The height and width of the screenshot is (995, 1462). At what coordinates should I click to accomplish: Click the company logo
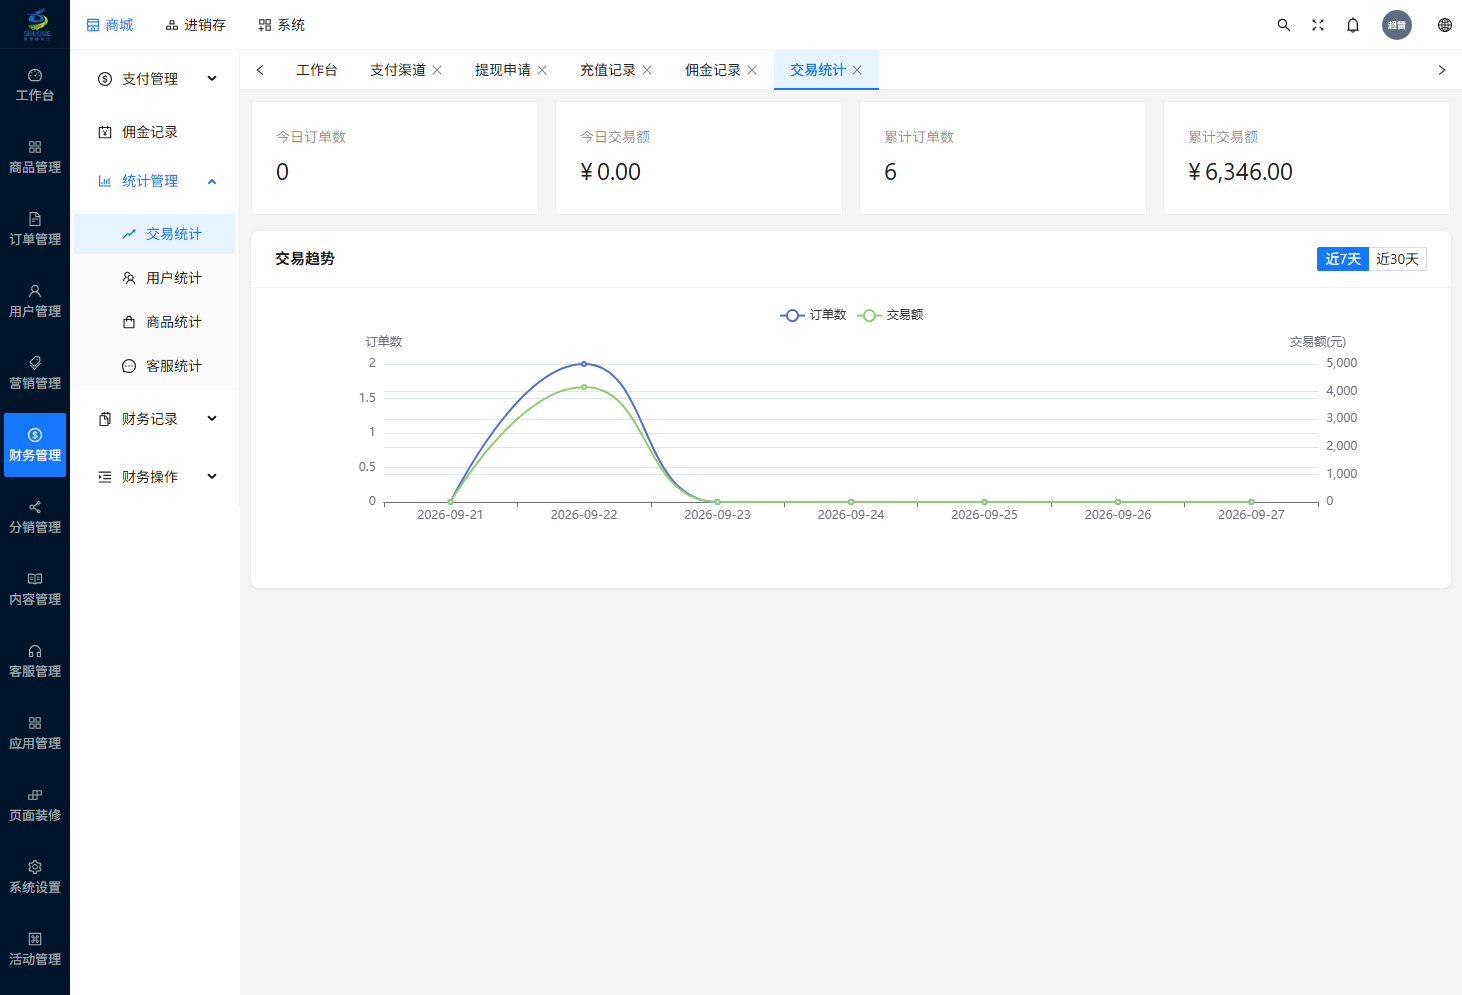click(36, 24)
